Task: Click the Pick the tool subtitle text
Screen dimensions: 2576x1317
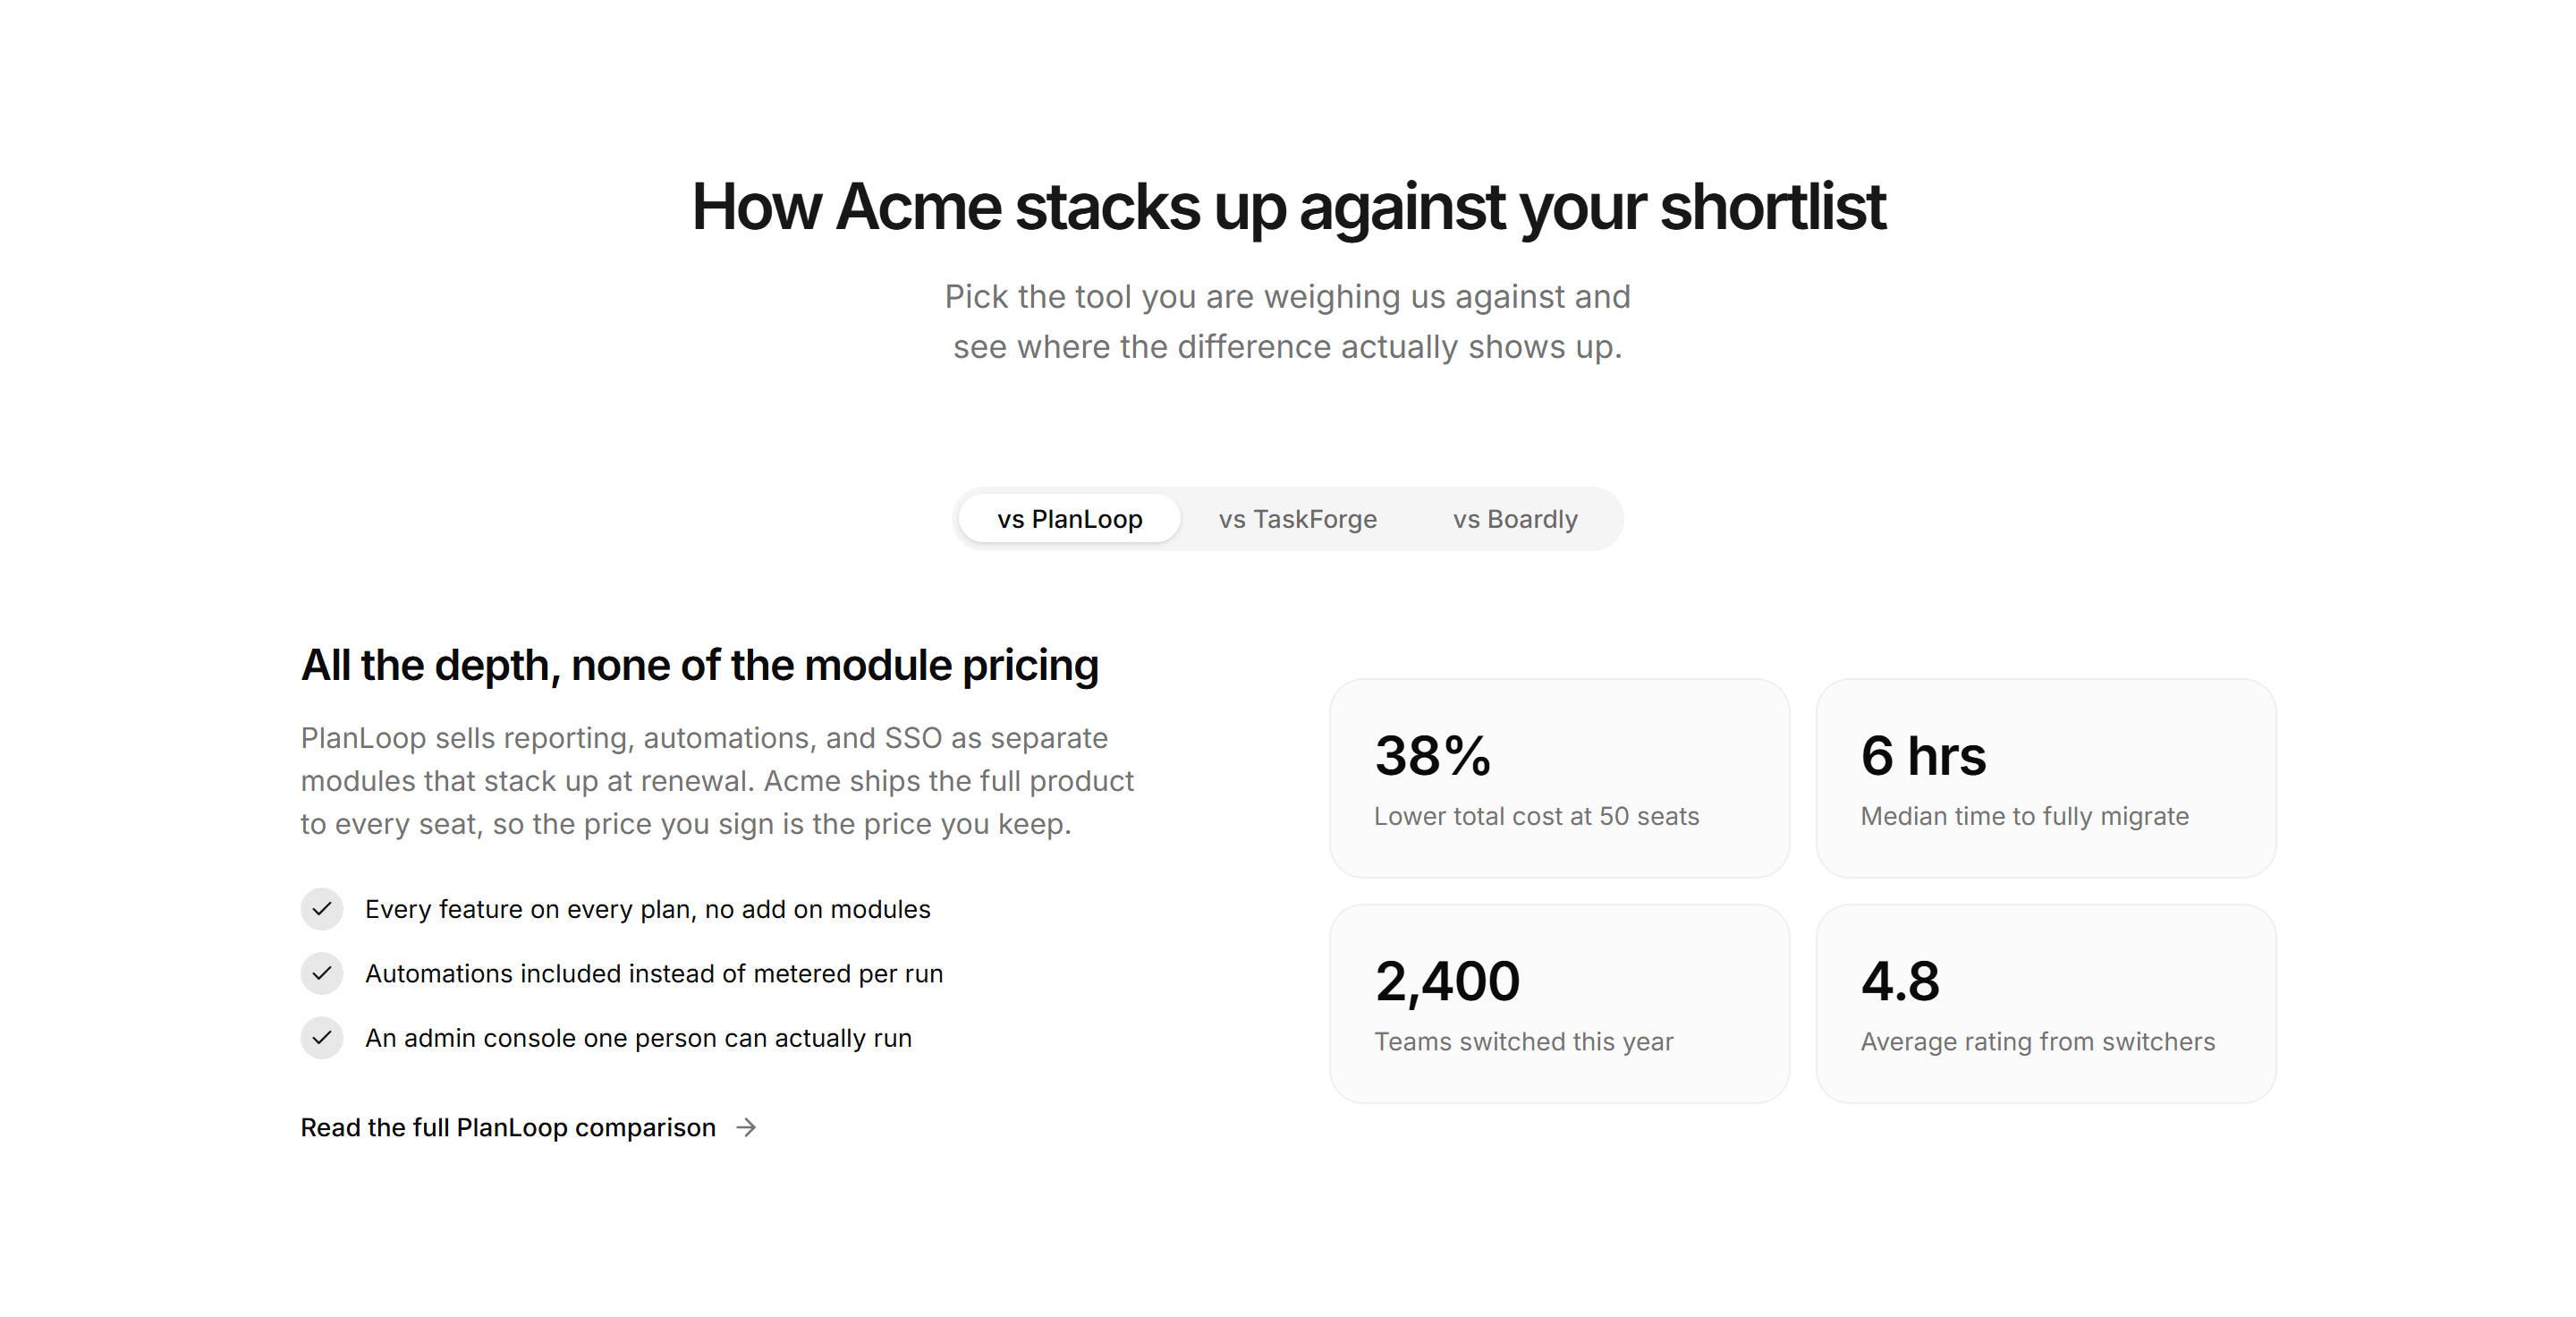Action: (x=1288, y=321)
